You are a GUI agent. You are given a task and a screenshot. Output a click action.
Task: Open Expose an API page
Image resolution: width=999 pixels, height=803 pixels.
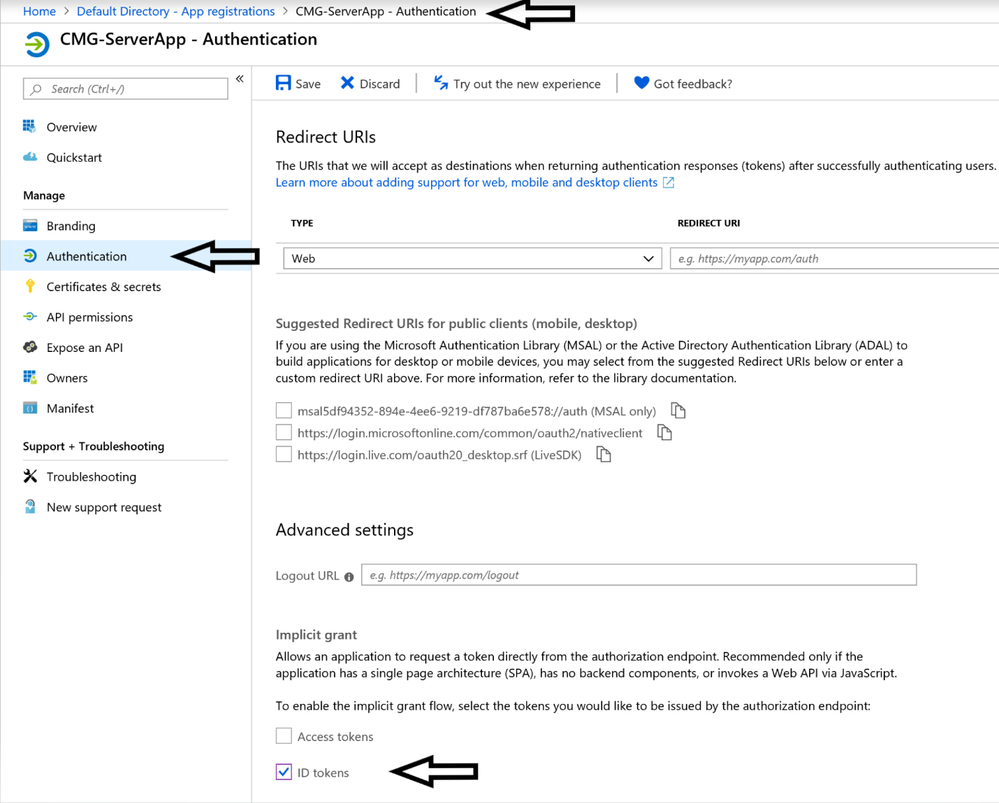(x=85, y=347)
